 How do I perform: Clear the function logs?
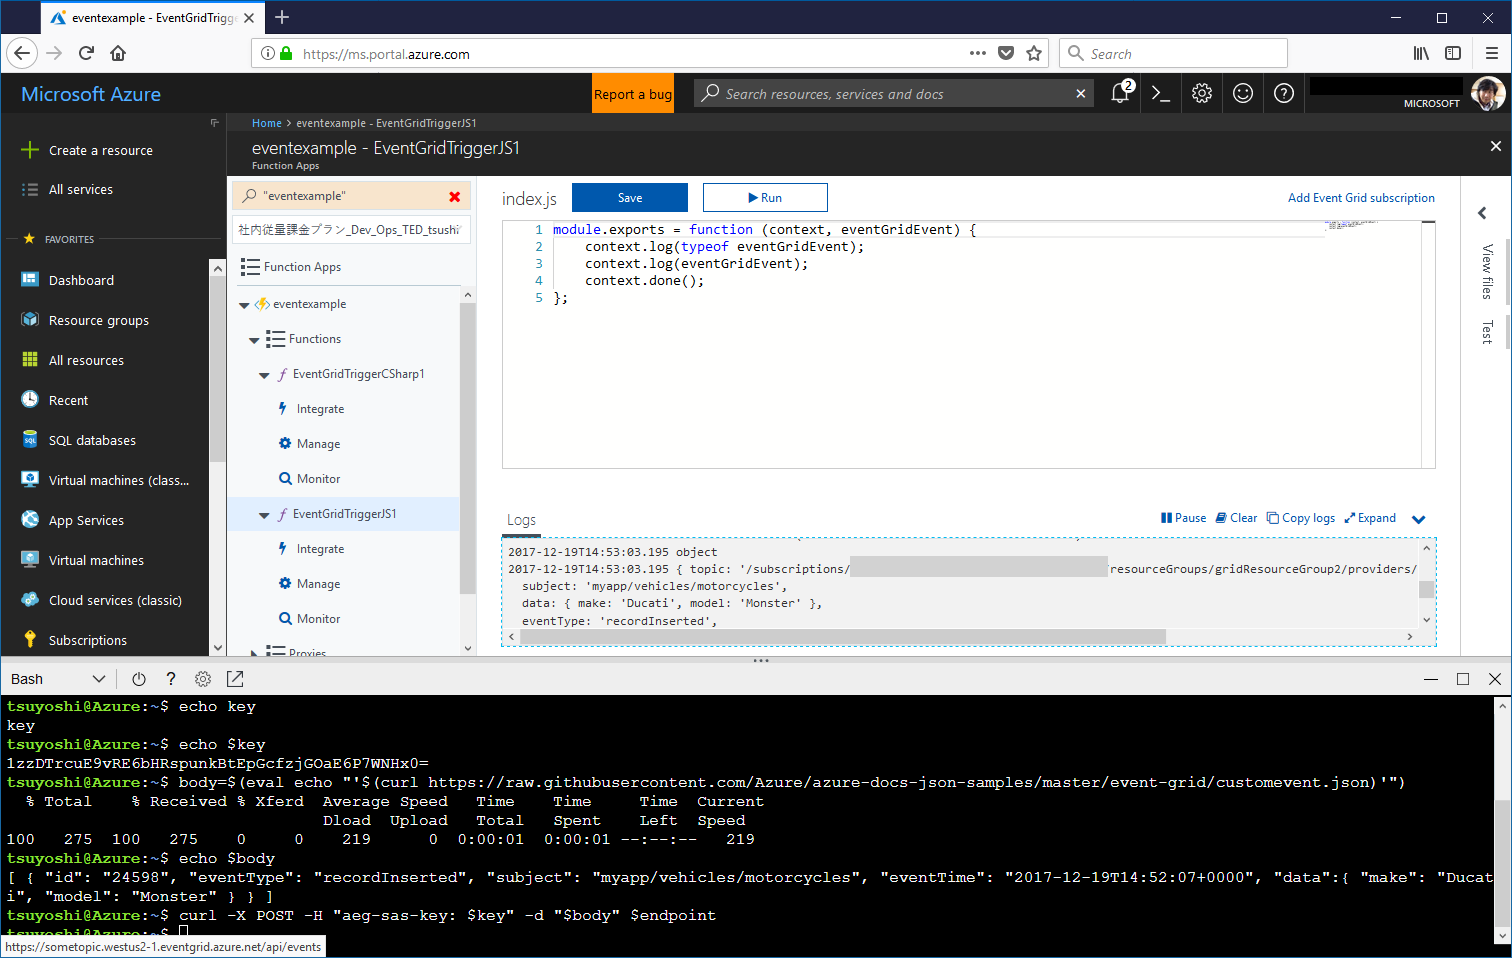[1236, 518]
